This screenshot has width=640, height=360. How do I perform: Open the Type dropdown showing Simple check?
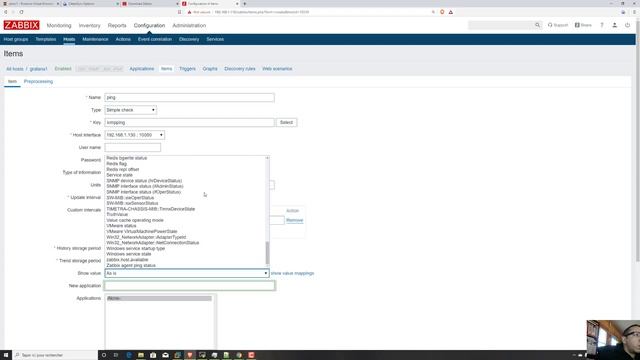click(131, 110)
